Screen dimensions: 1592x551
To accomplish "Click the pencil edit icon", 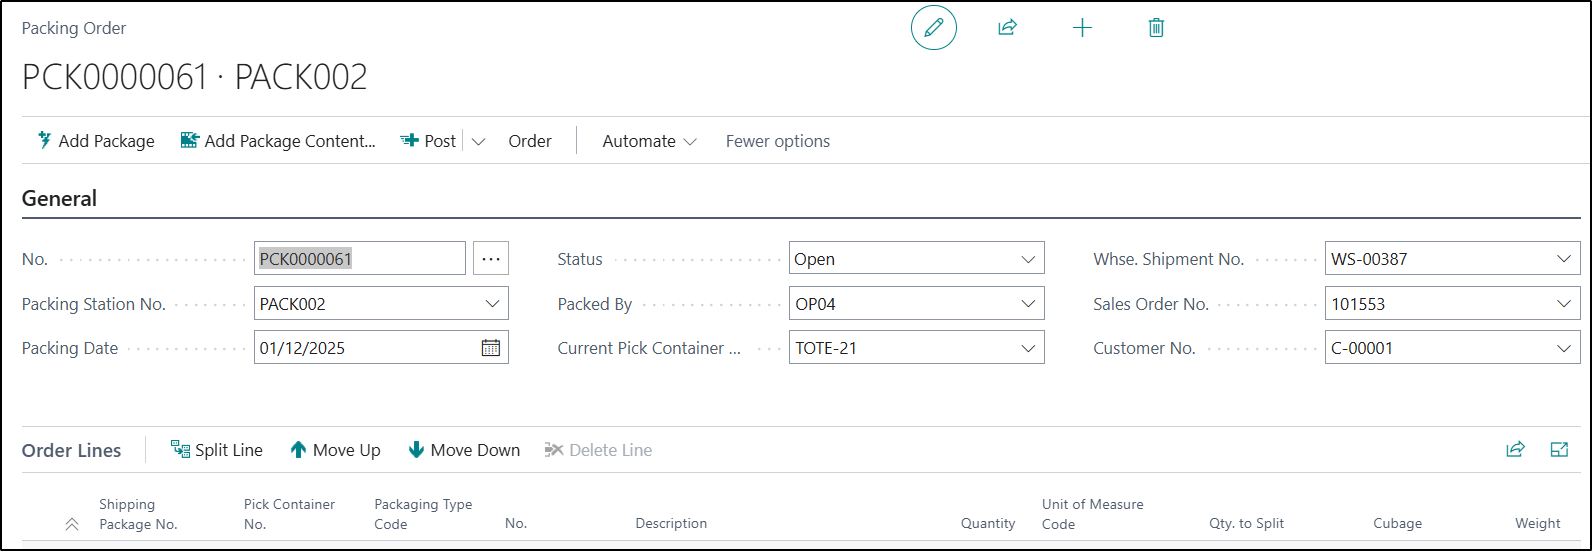I will (x=933, y=28).
